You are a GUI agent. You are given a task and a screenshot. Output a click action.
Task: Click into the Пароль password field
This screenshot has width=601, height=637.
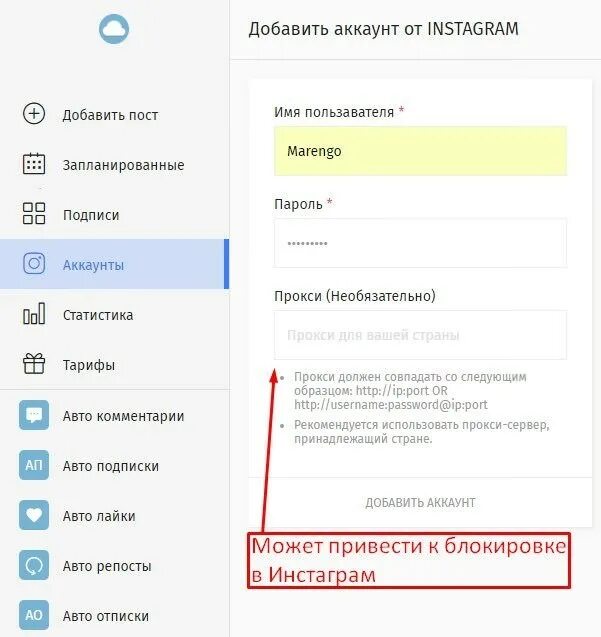click(x=420, y=243)
